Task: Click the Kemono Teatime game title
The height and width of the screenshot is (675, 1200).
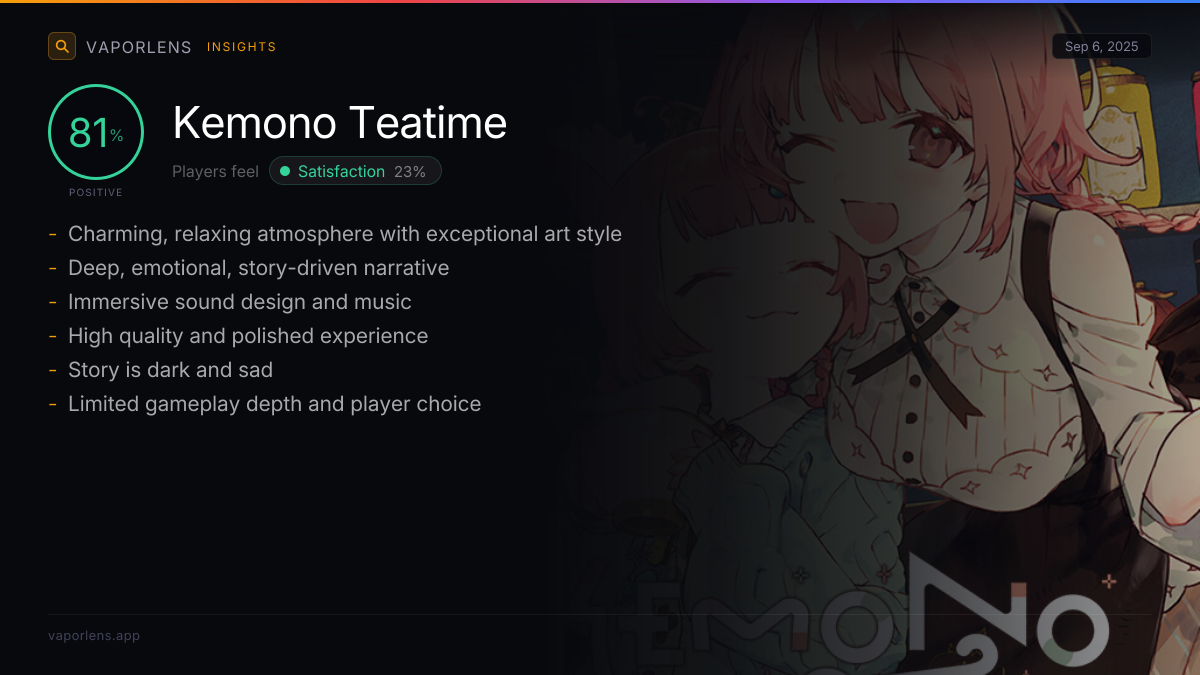Action: click(340, 123)
